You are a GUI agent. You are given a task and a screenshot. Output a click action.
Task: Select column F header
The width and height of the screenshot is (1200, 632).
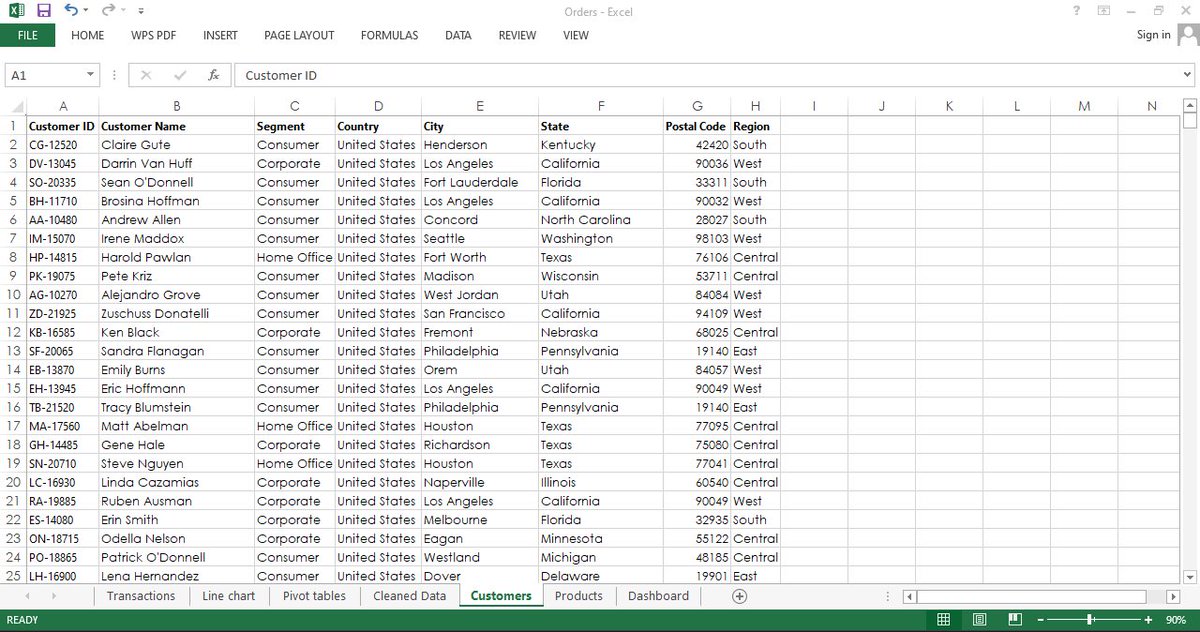[600, 106]
